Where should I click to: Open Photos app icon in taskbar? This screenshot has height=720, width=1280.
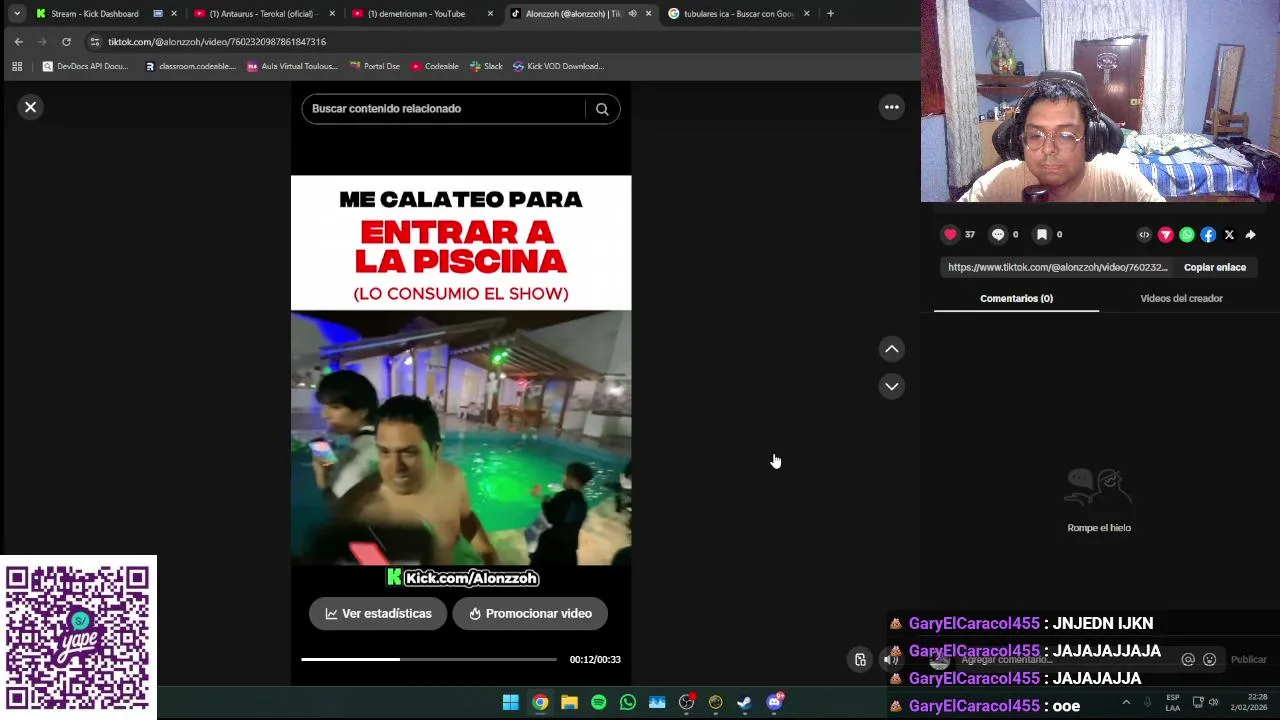657,703
